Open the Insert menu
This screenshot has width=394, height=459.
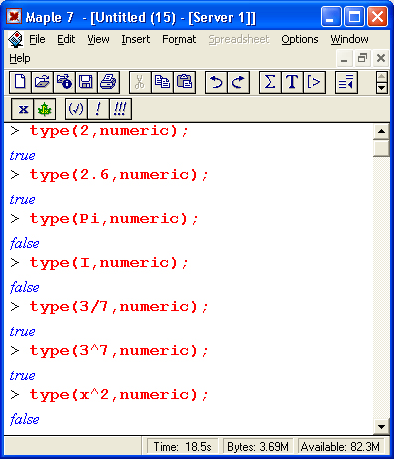[135, 39]
